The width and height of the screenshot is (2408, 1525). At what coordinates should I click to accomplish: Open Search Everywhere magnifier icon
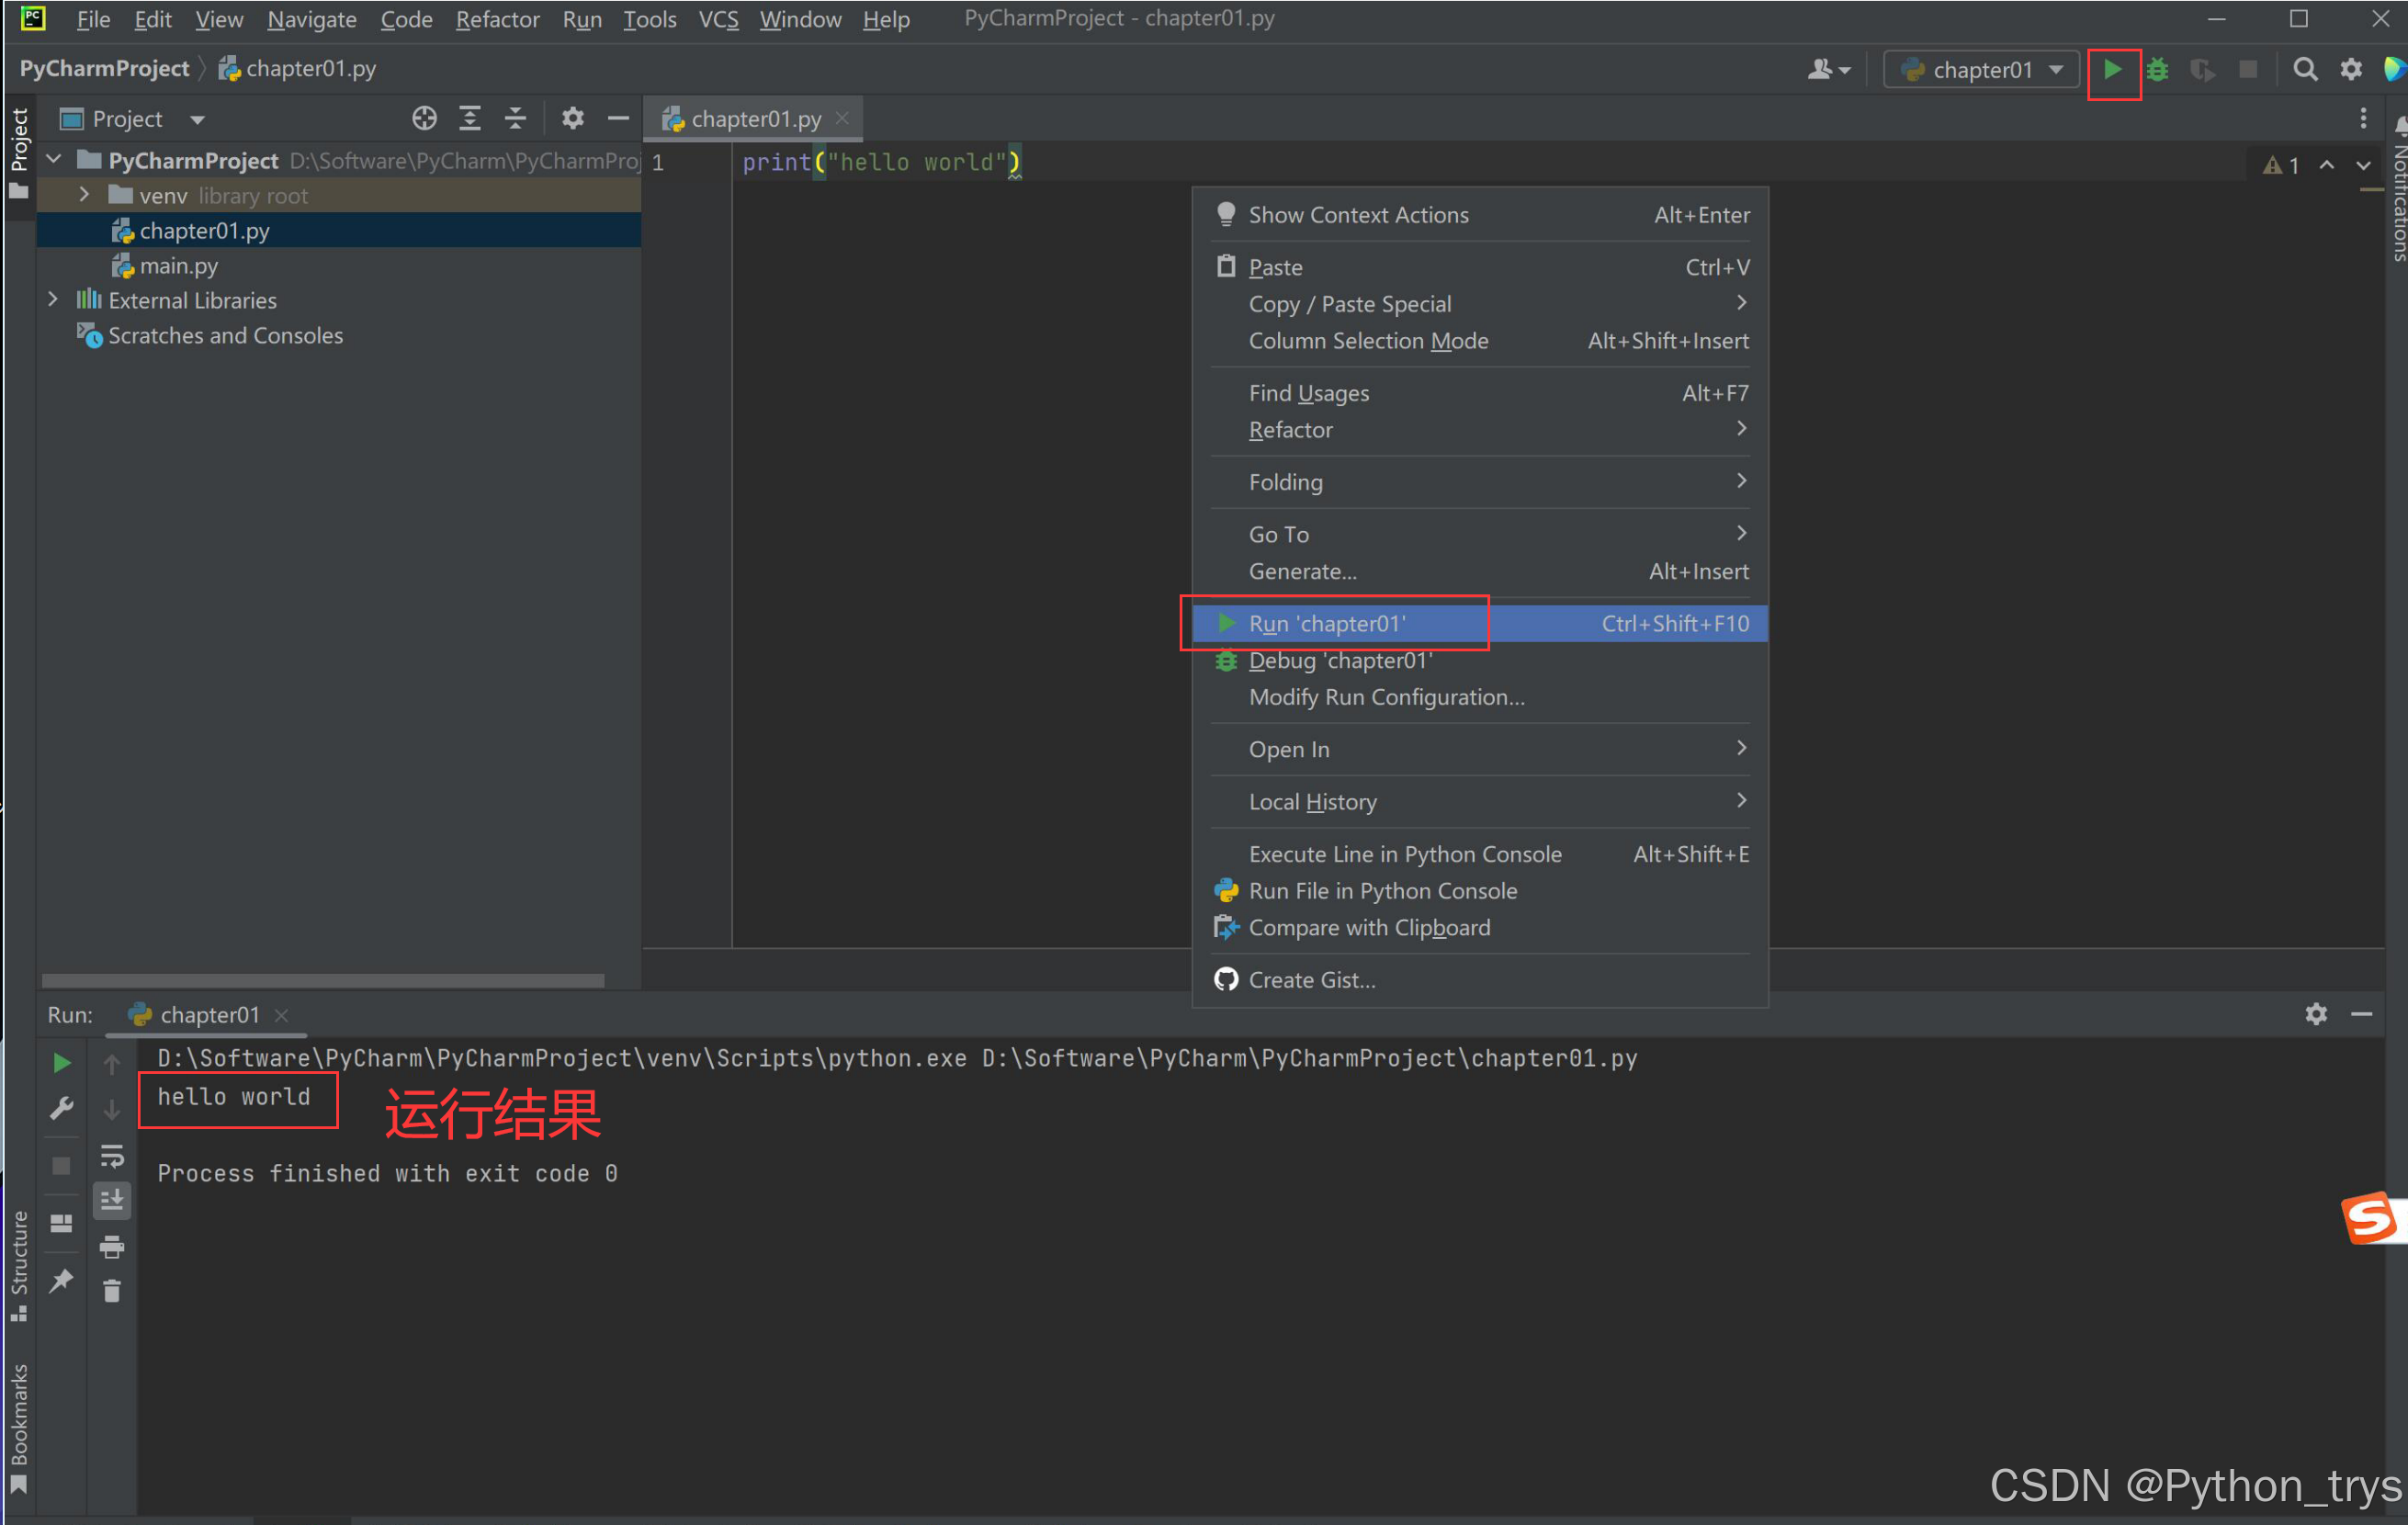coord(2304,70)
